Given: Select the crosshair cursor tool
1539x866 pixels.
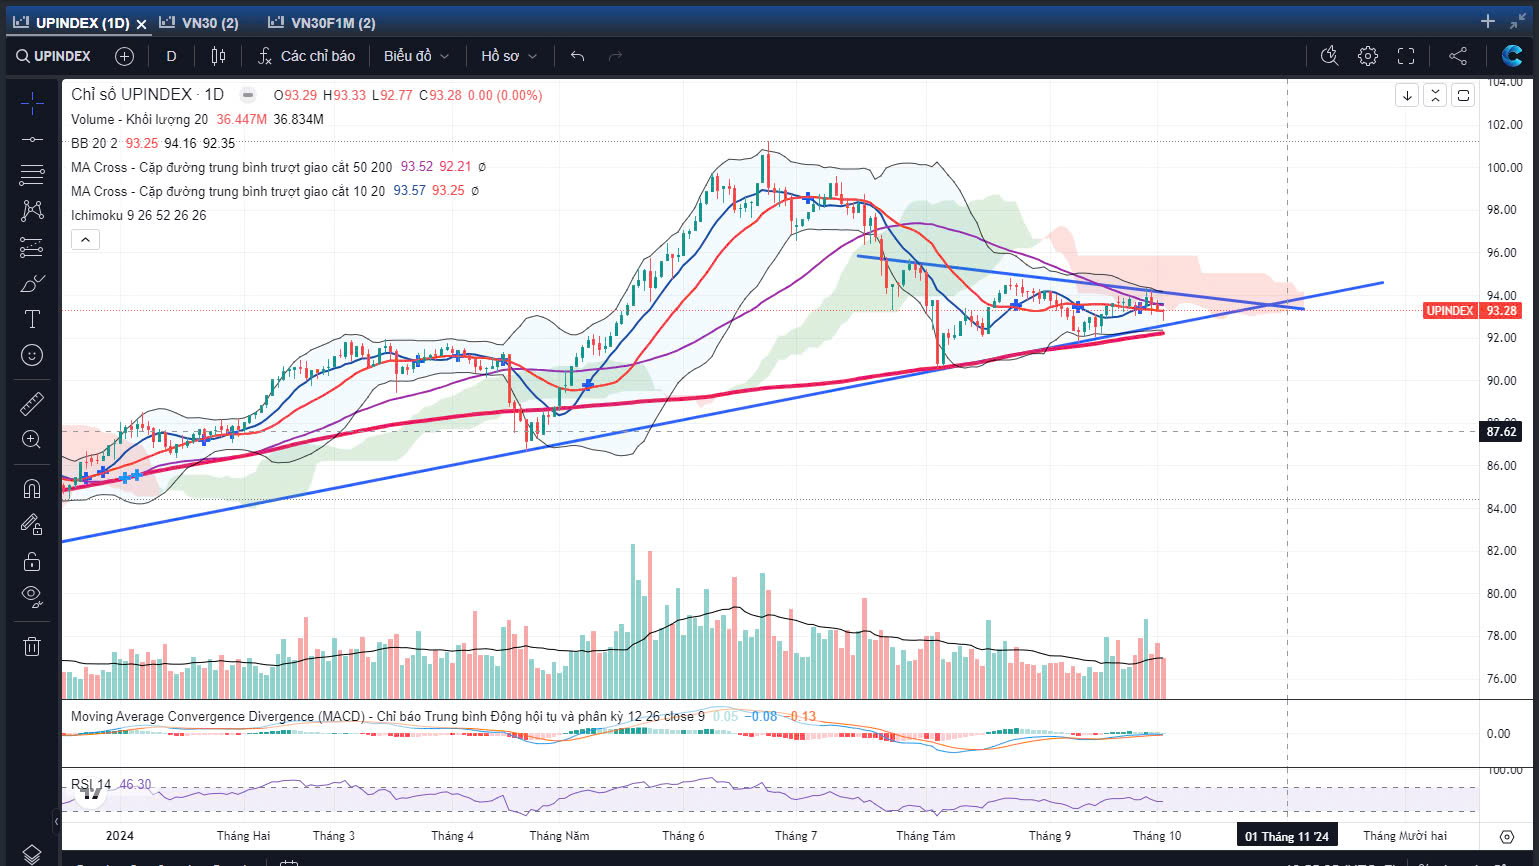Looking at the screenshot, I should (32, 103).
